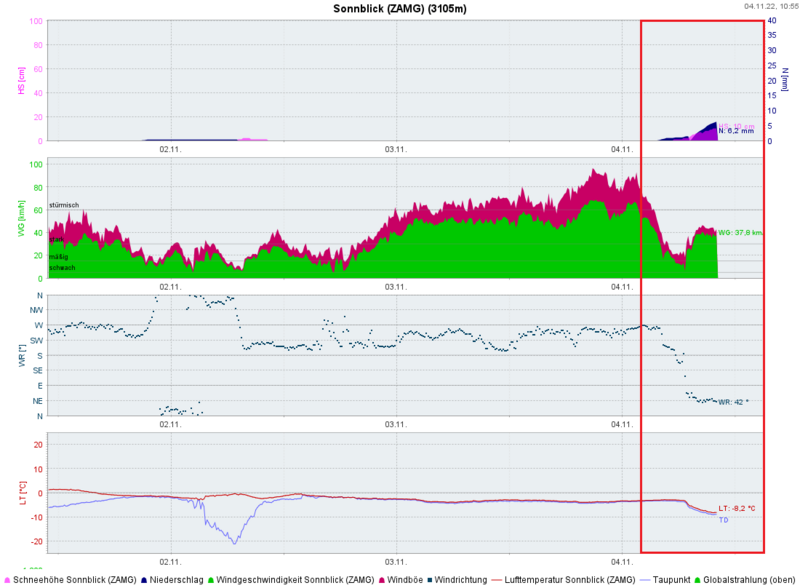Click the wind speed value WG: 37,8 km
Viewport: 800px width, 588px height.
coord(740,233)
